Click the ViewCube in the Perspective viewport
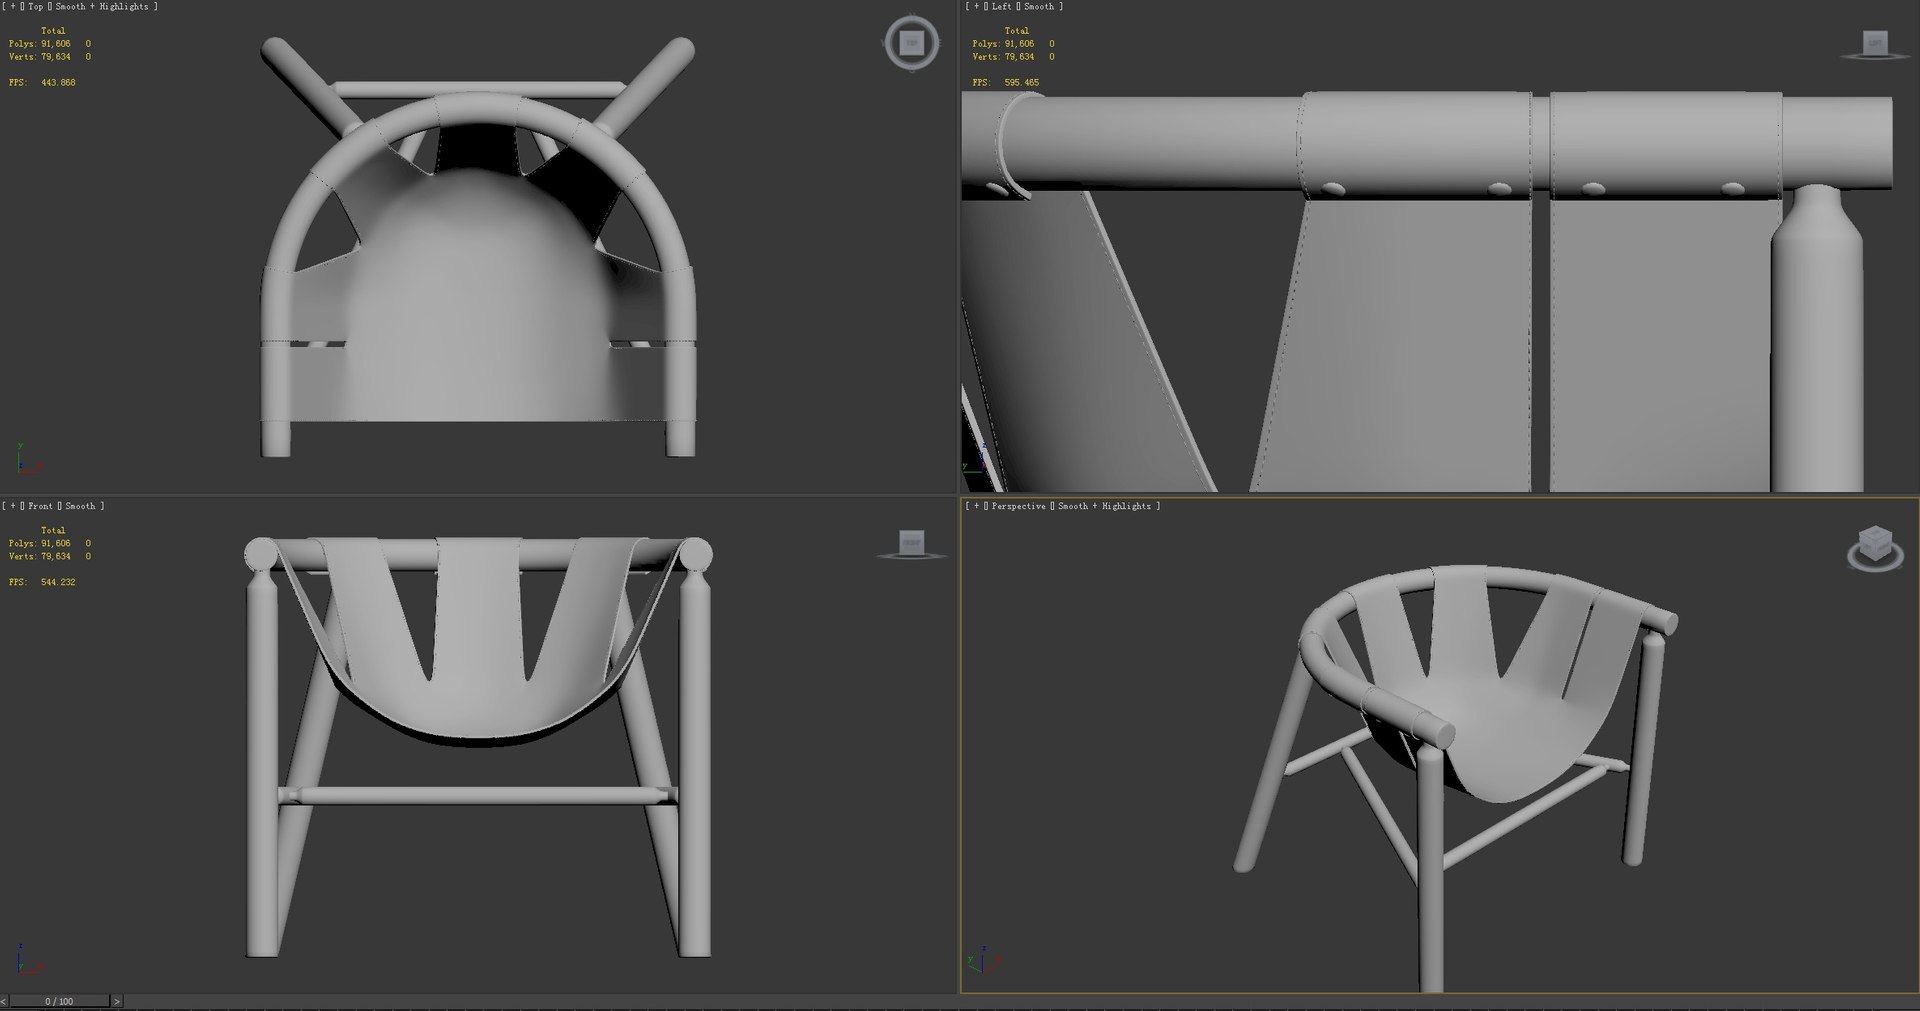 [x=1875, y=548]
